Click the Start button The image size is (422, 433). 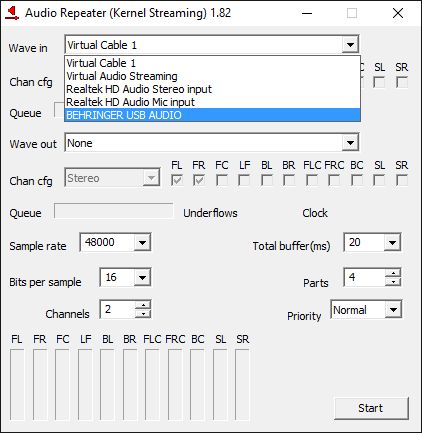pos(371,408)
